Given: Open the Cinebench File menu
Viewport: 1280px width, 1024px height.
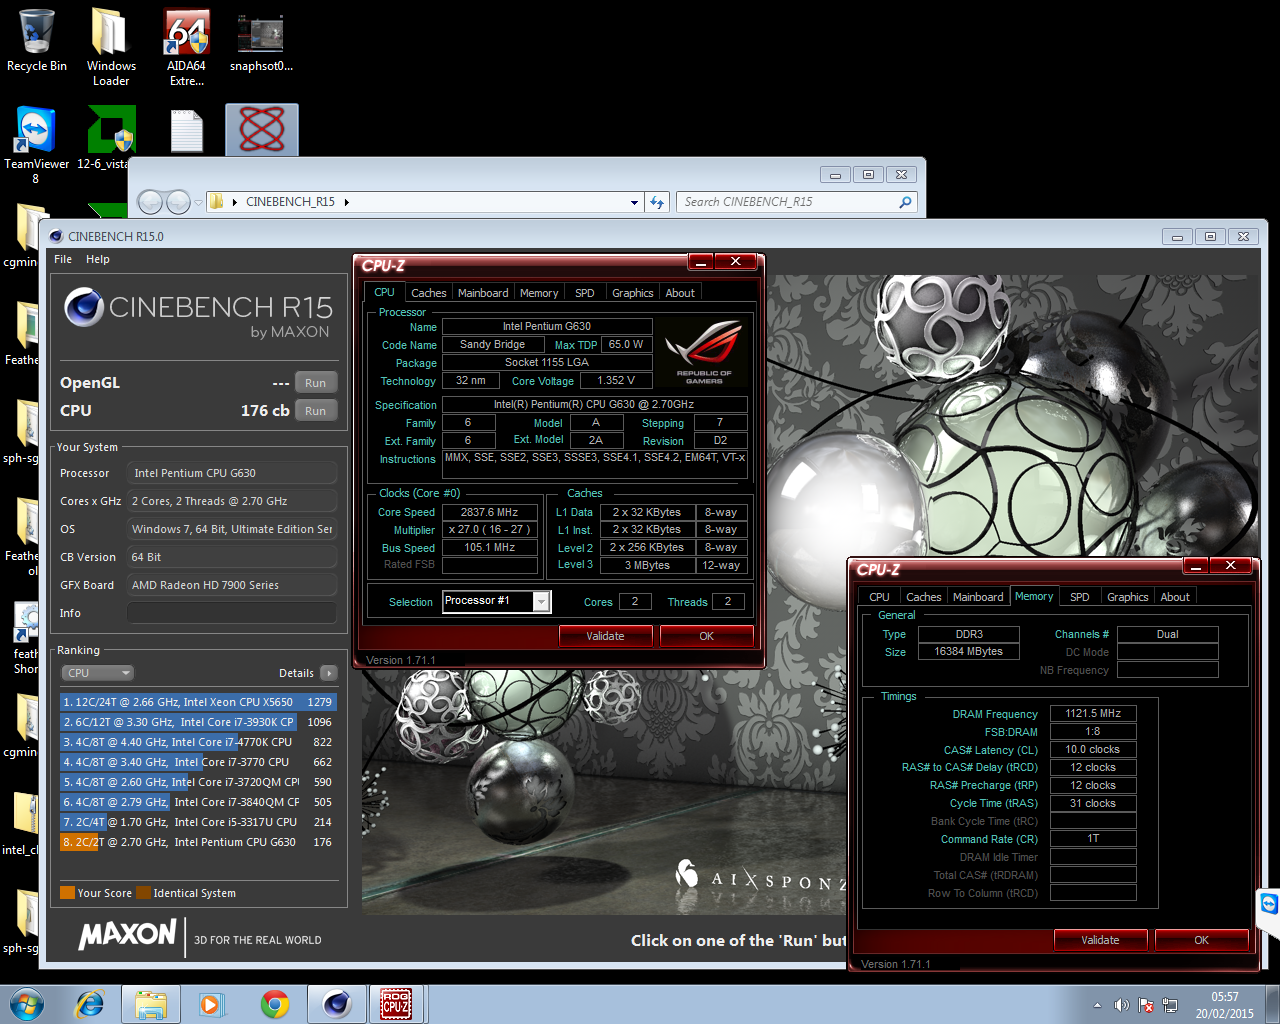Looking at the screenshot, I should [x=63, y=259].
